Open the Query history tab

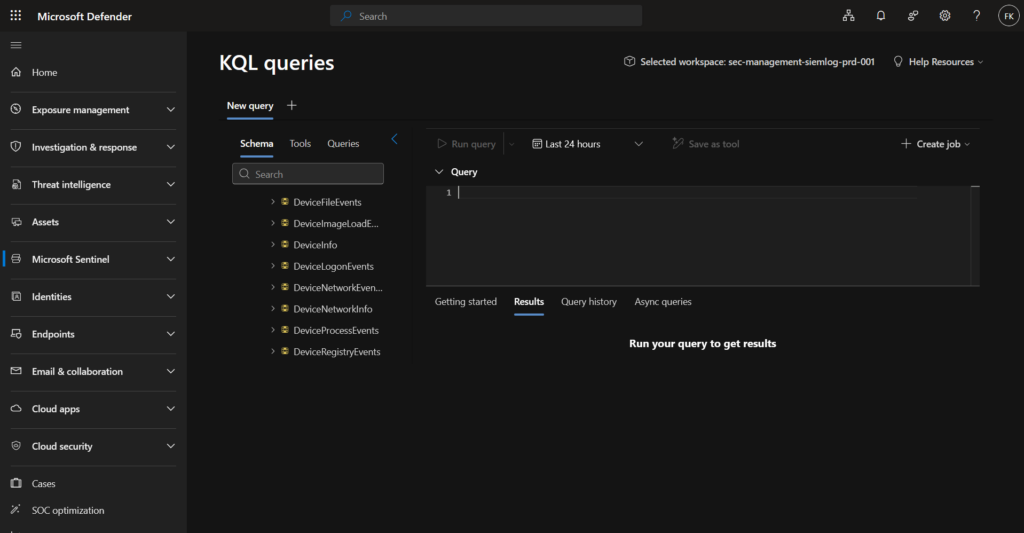[588, 302]
